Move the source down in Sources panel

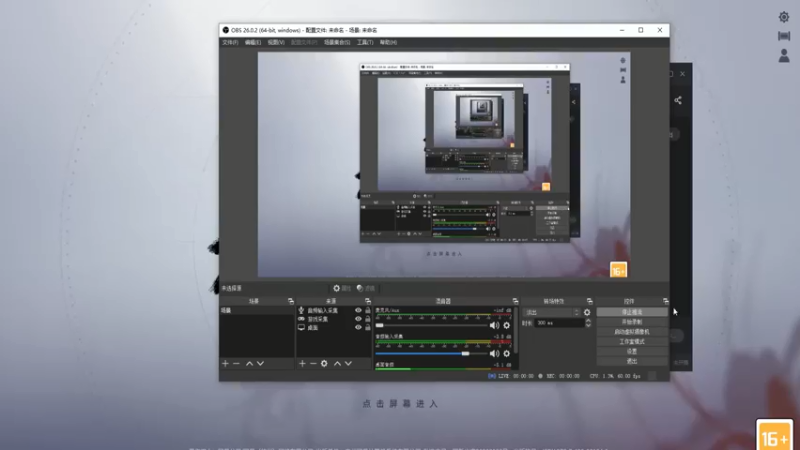[348, 363]
